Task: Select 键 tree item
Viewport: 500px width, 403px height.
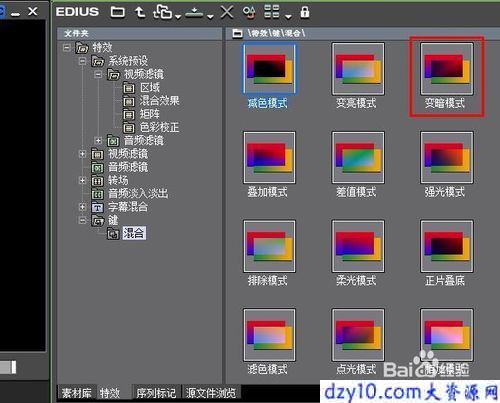Action: coord(113,220)
